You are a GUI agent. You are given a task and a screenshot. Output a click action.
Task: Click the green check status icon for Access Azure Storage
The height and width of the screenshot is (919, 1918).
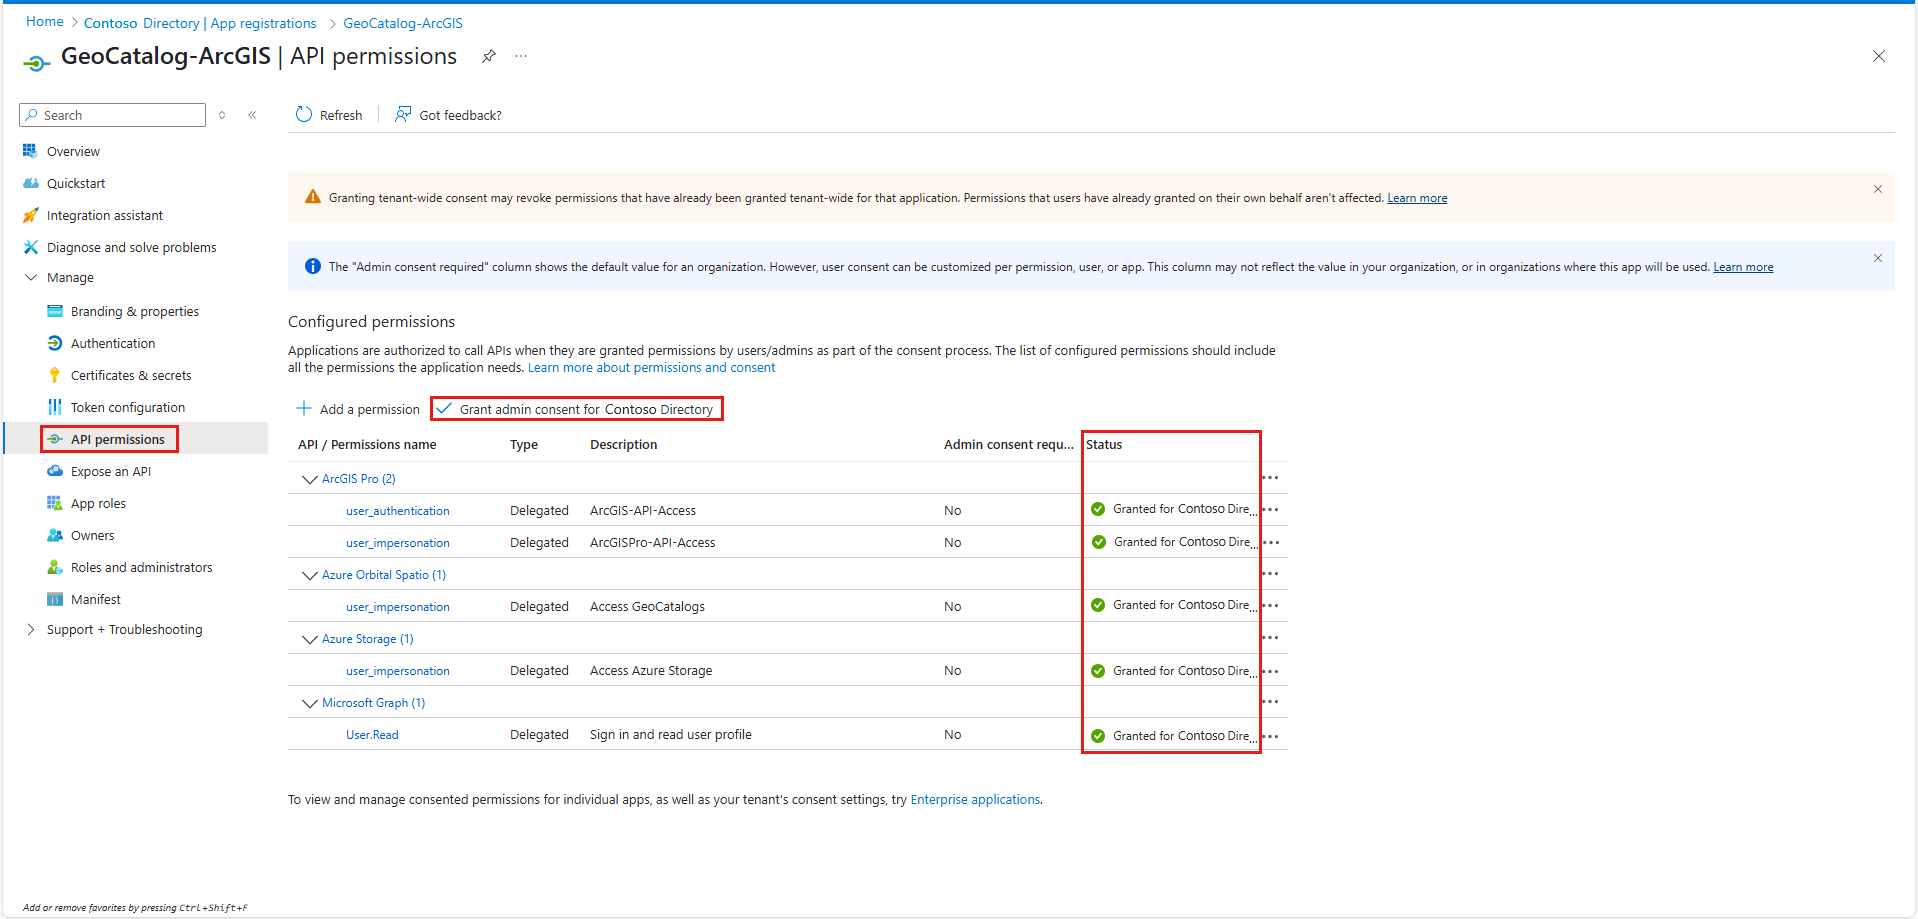(1098, 671)
